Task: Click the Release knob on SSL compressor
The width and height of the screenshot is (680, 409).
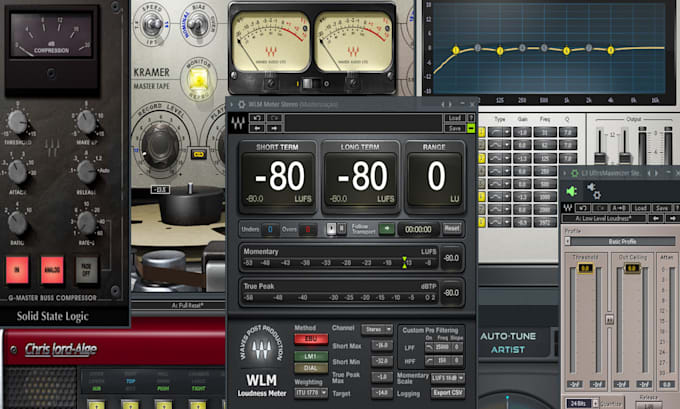Action: pyautogui.click(x=86, y=172)
